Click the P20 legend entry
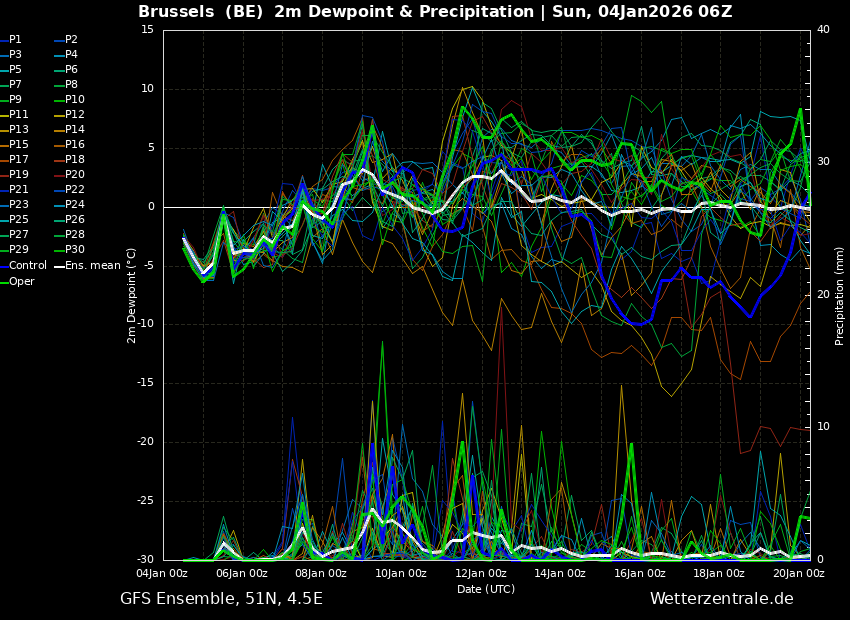Screen dimensions: 850x620 pyautogui.click(x=70, y=175)
